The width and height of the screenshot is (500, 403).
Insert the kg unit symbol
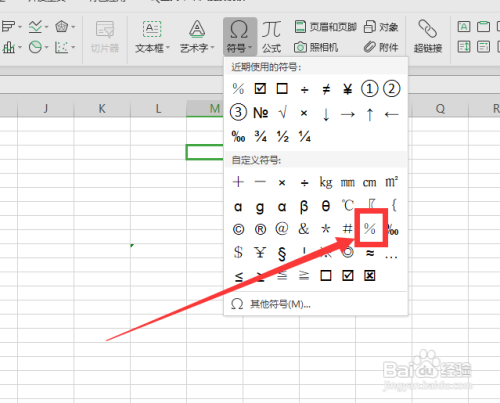pyautogui.click(x=326, y=183)
